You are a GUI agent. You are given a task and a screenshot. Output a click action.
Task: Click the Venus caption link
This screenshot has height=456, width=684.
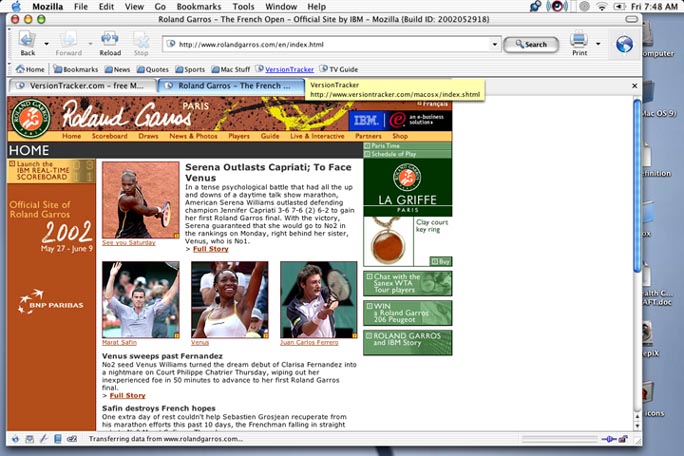coord(200,343)
